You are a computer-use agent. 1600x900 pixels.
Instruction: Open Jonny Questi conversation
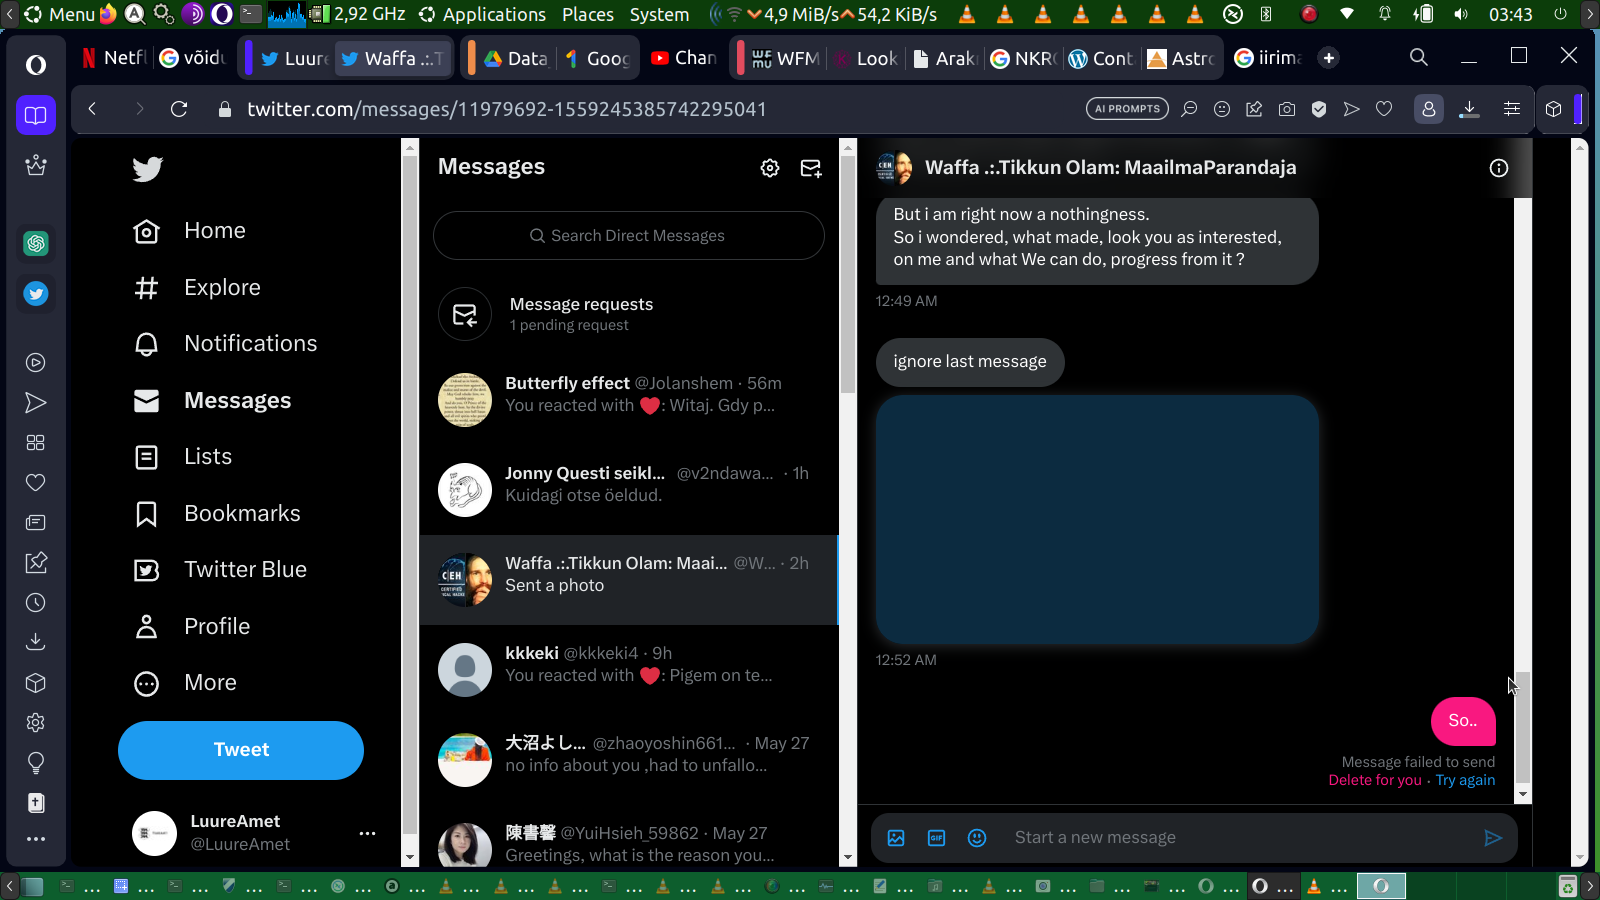(629, 490)
